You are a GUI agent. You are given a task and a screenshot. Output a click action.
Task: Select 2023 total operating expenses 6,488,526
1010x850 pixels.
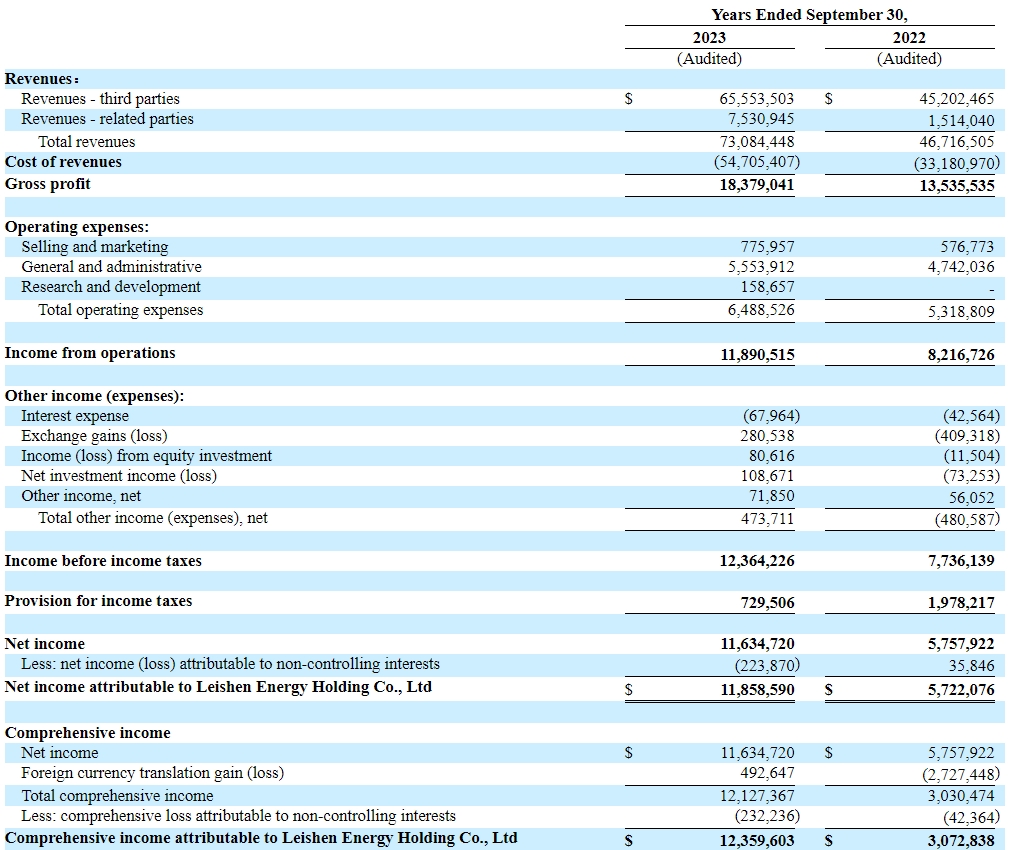(756, 311)
